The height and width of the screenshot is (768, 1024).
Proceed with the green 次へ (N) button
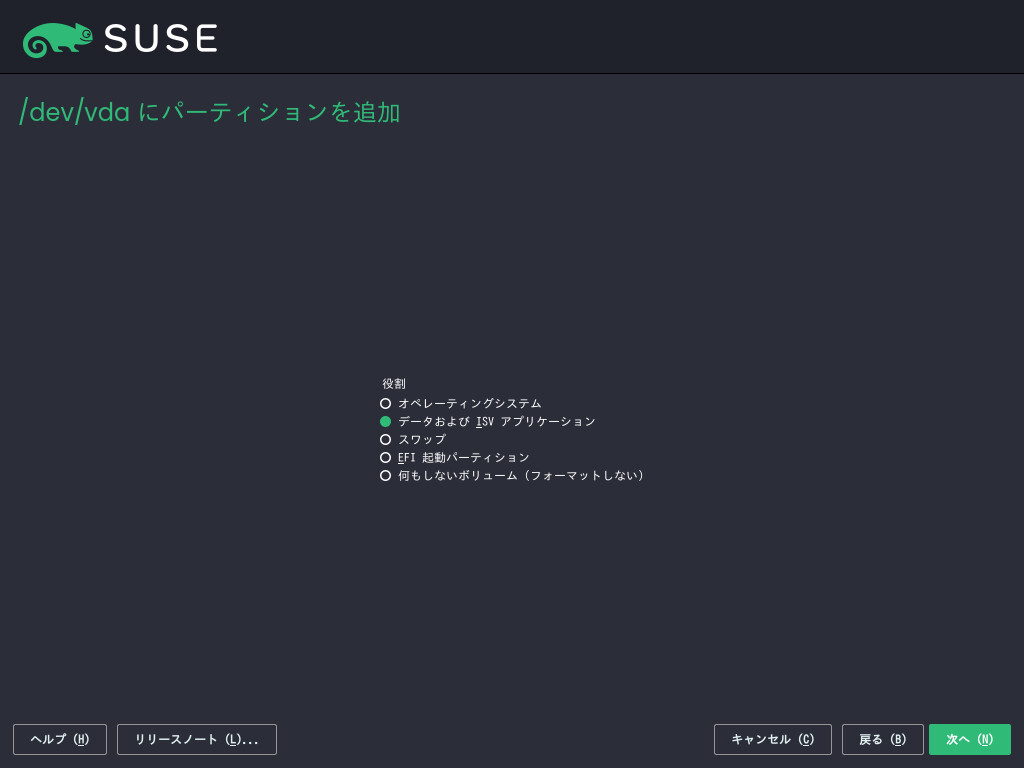click(970, 739)
